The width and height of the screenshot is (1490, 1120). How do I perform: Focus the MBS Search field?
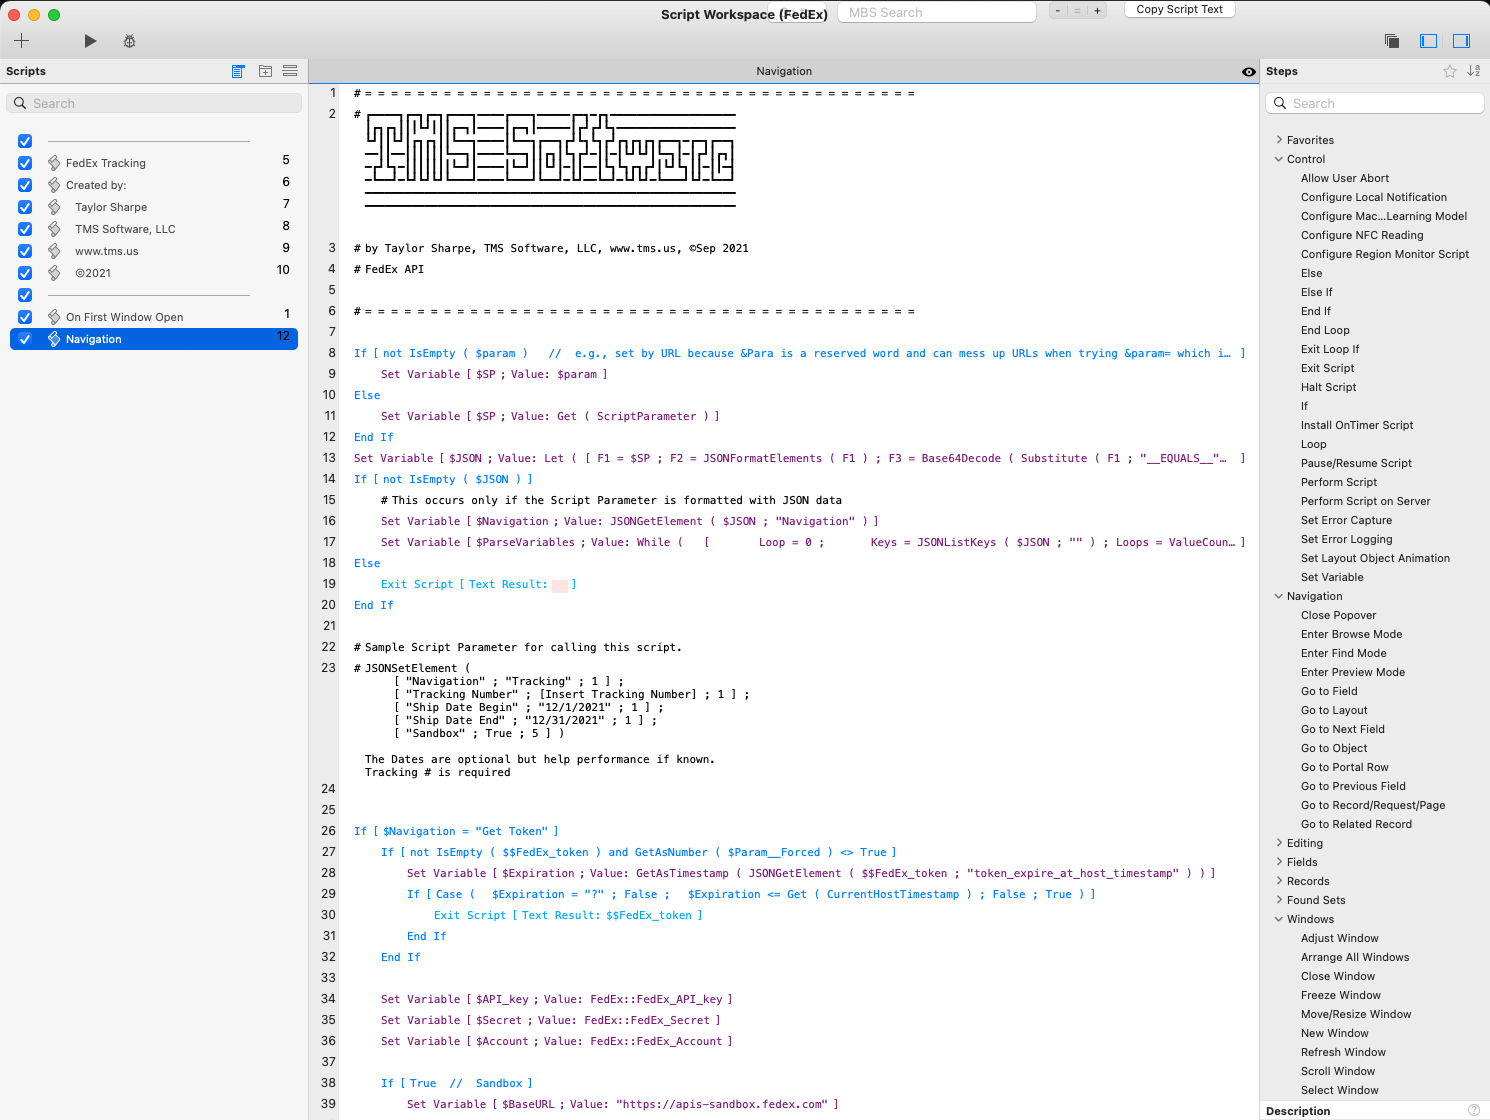coord(936,12)
